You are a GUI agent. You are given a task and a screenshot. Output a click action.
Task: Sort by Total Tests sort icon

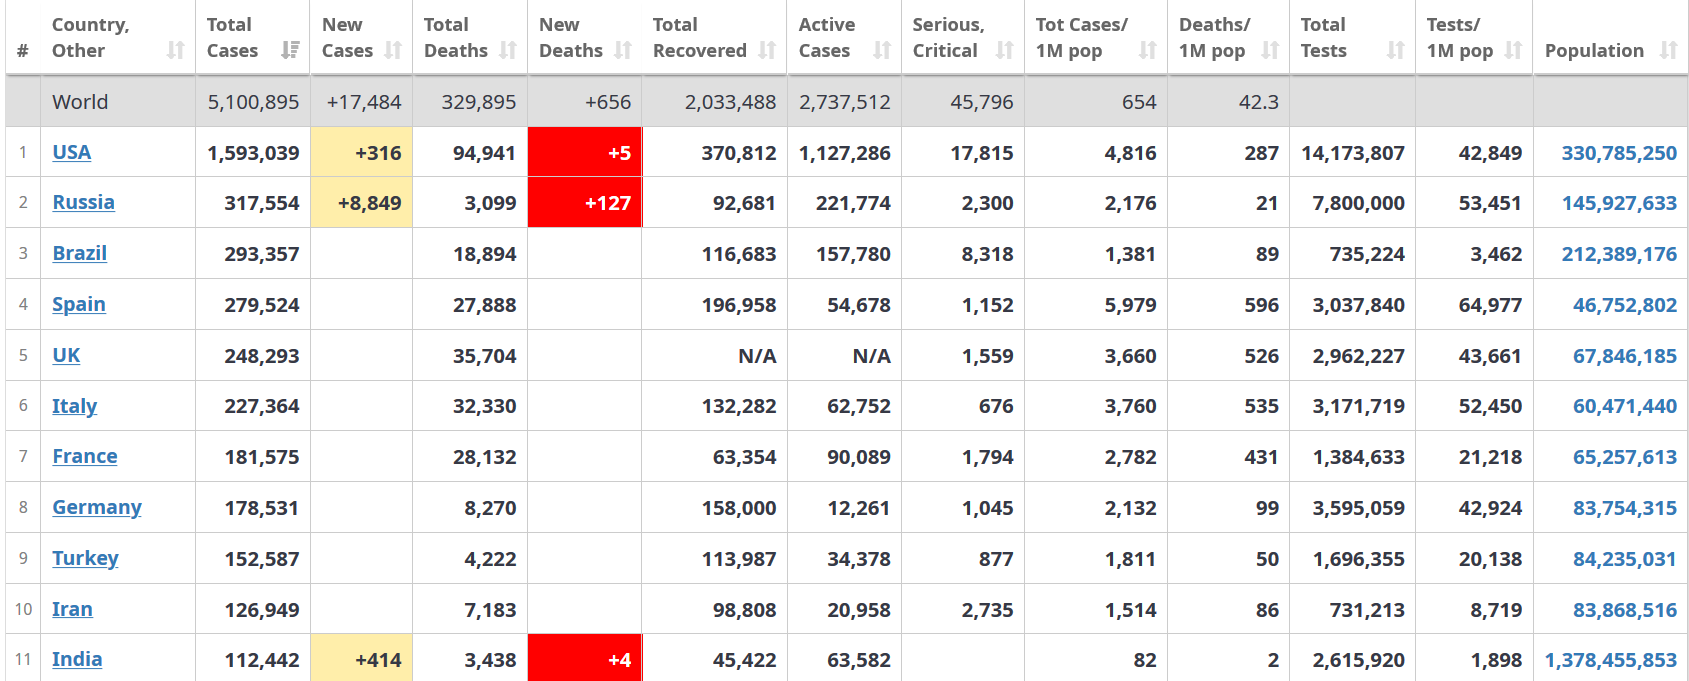pos(1396,50)
